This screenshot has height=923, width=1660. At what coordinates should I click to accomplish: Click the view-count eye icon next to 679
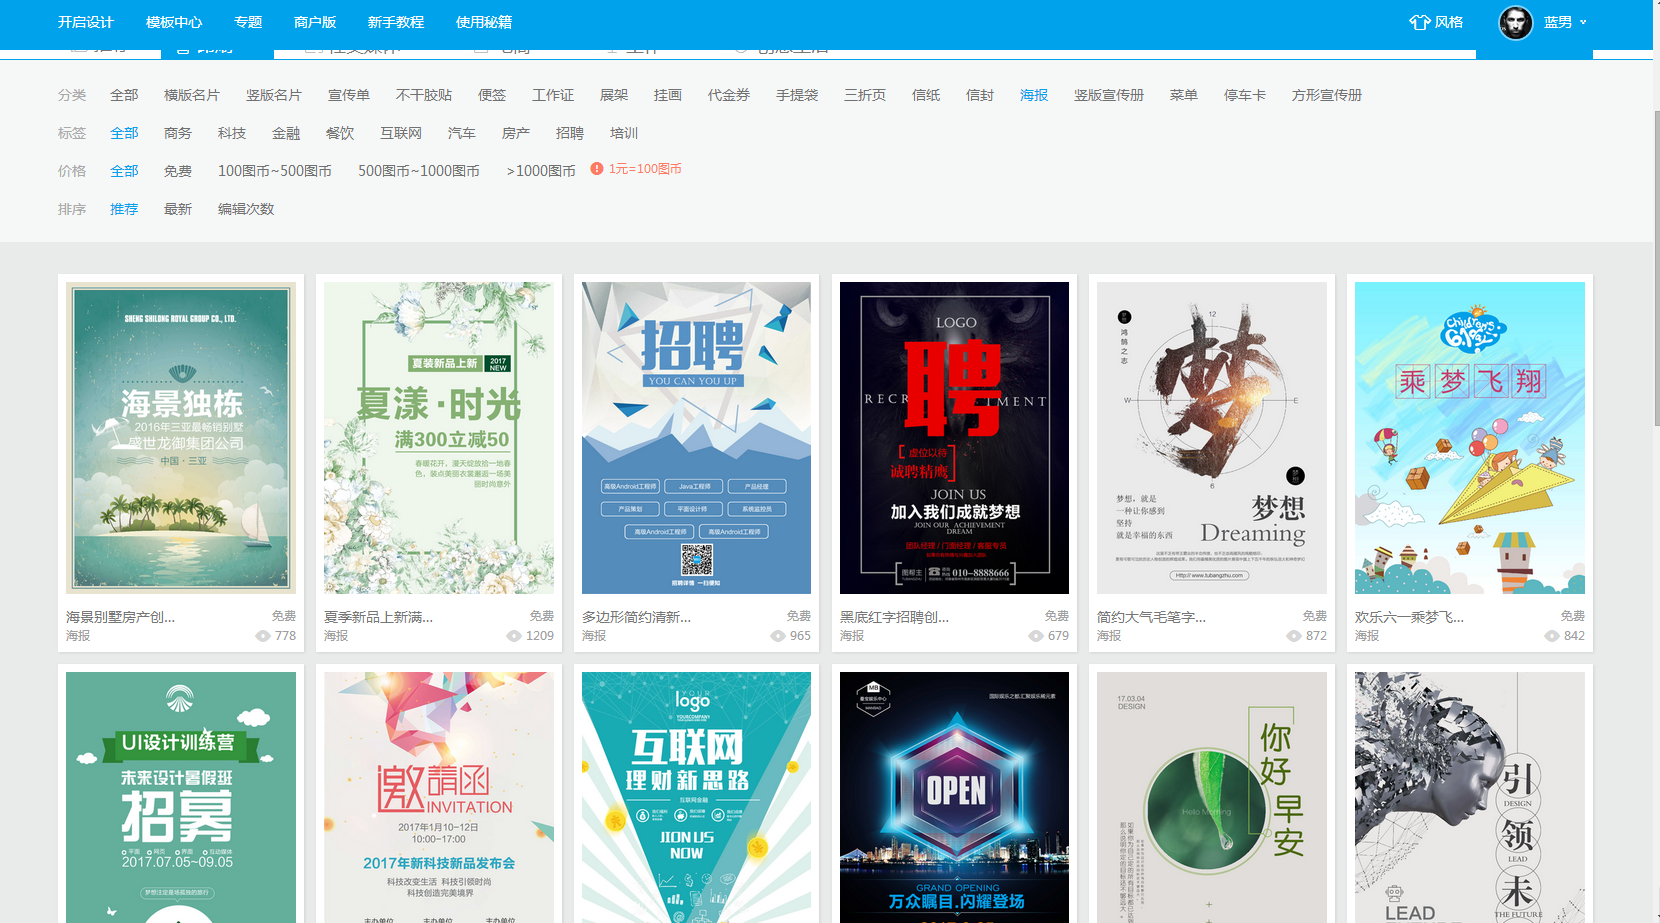pyautogui.click(x=1036, y=636)
